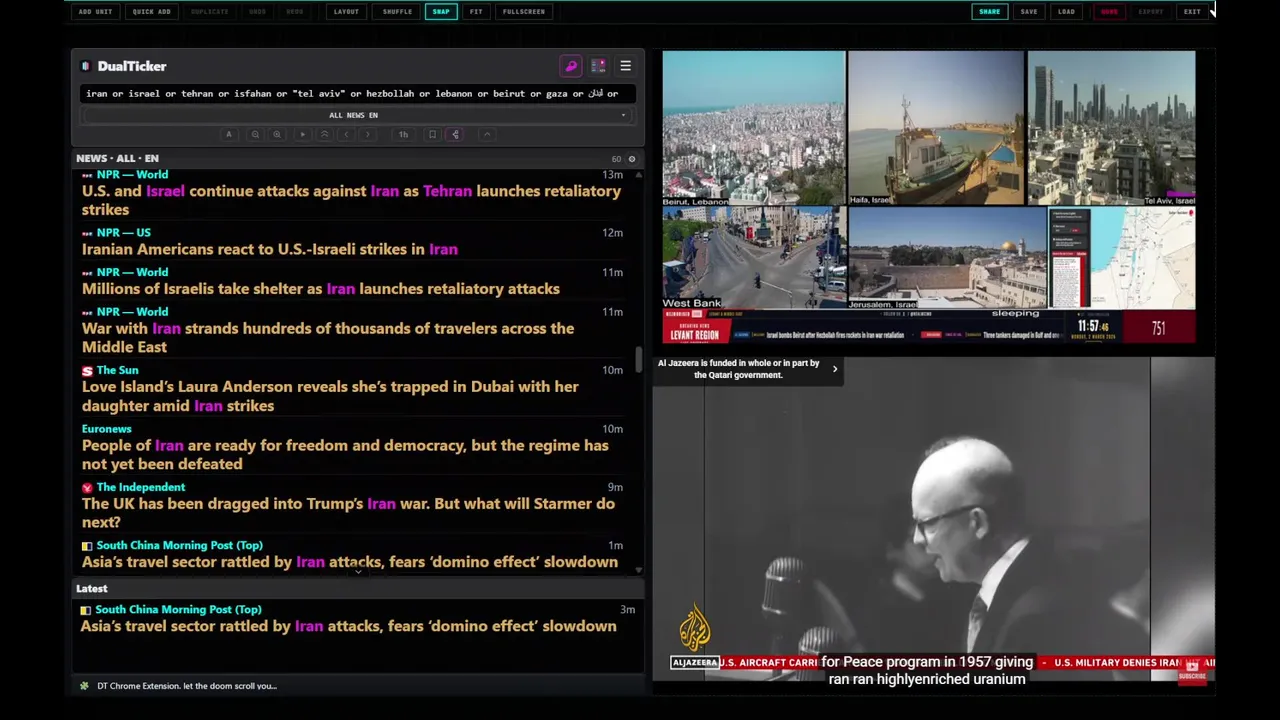Click the UNDO button
Screen dimensions: 1280x720
(257, 12)
